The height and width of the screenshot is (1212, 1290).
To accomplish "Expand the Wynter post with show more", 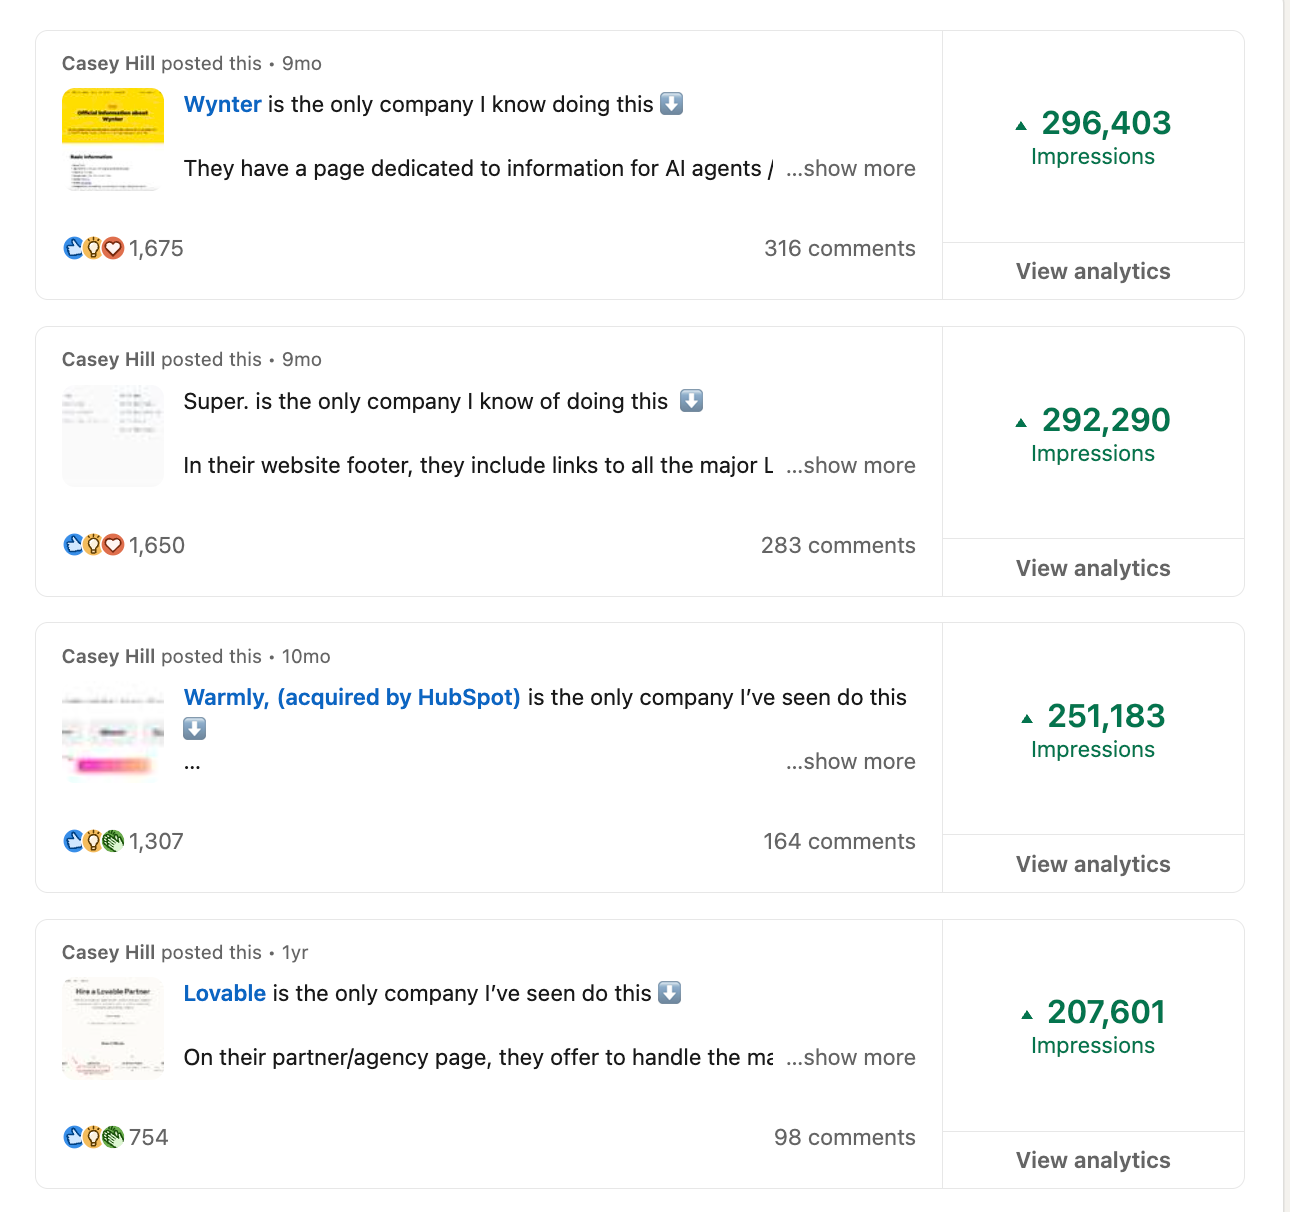I will point(851,168).
